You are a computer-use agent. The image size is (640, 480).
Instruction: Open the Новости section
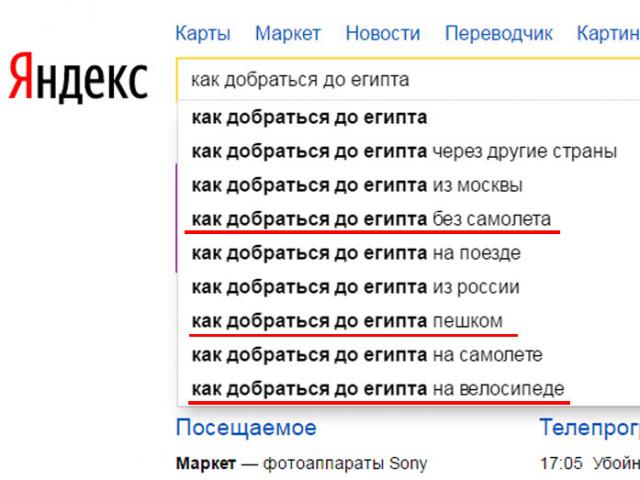383,34
